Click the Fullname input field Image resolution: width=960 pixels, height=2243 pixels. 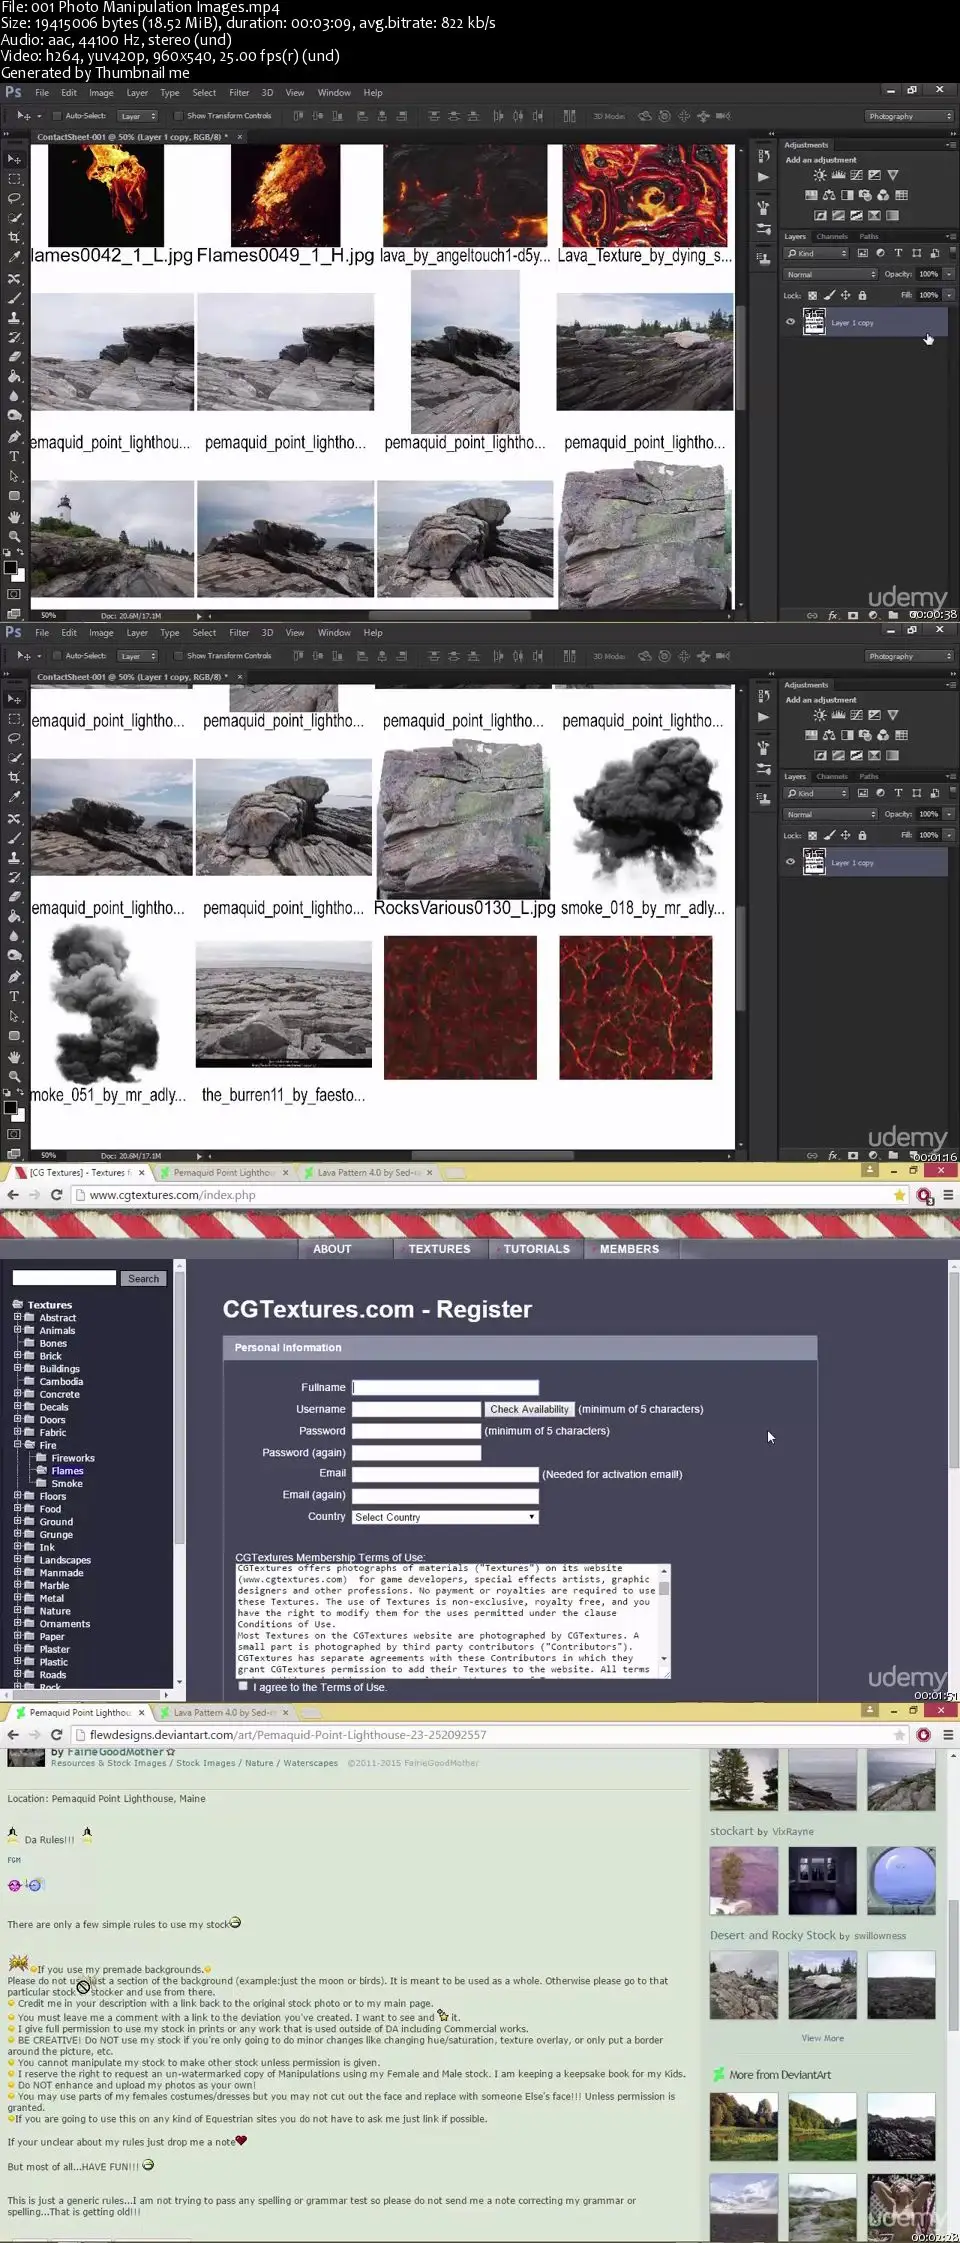(445, 1387)
